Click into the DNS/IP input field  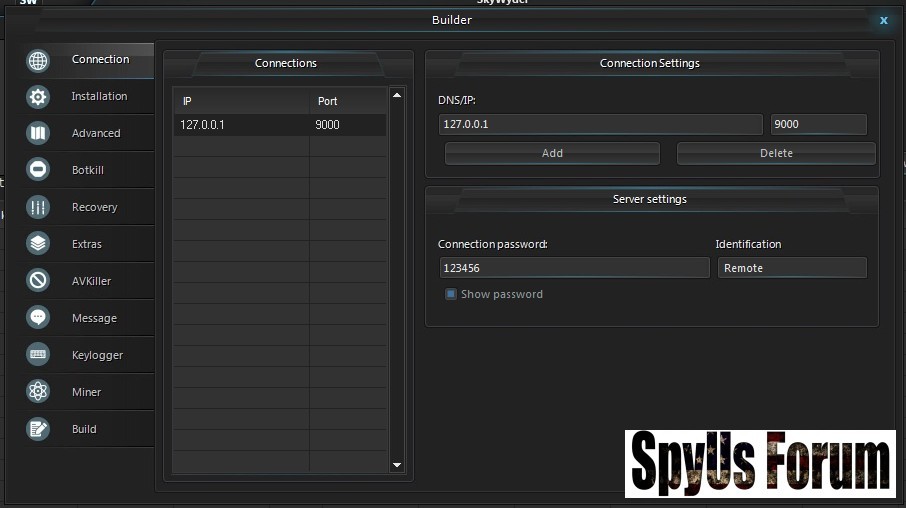coord(600,125)
